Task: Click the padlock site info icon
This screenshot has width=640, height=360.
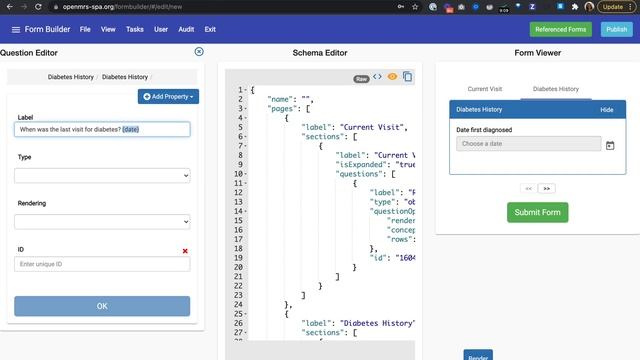Action: tap(56, 7)
